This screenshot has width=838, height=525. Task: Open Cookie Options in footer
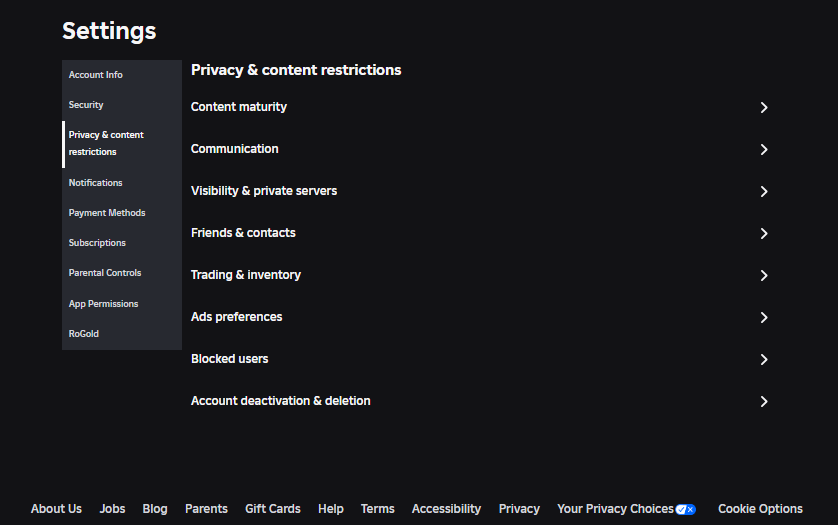tap(760, 509)
